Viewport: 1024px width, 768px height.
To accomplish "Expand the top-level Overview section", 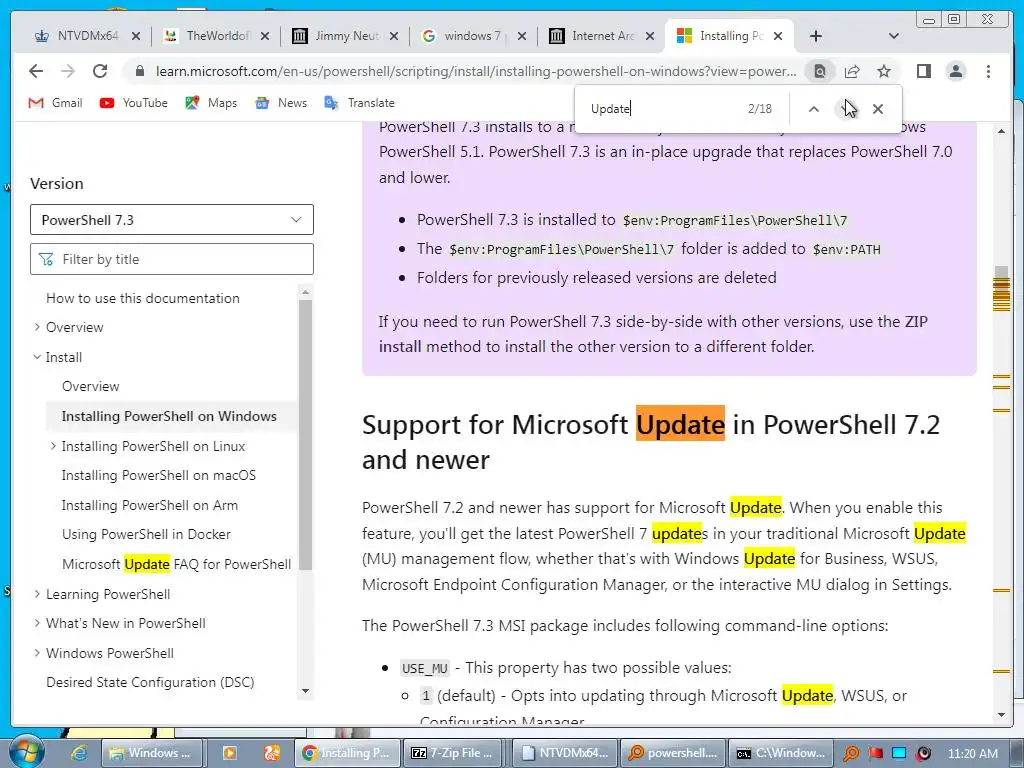I will point(37,327).
